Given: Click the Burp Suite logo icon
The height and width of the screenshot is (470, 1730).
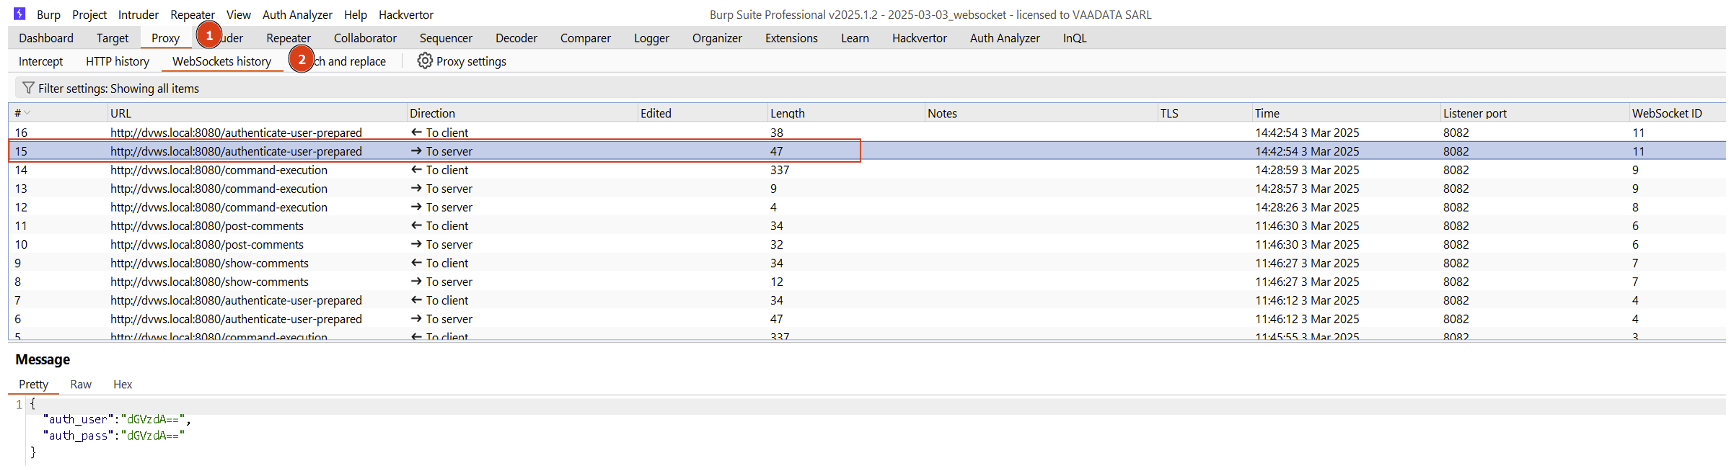Looking at the screenshot, I should point(19,14).
